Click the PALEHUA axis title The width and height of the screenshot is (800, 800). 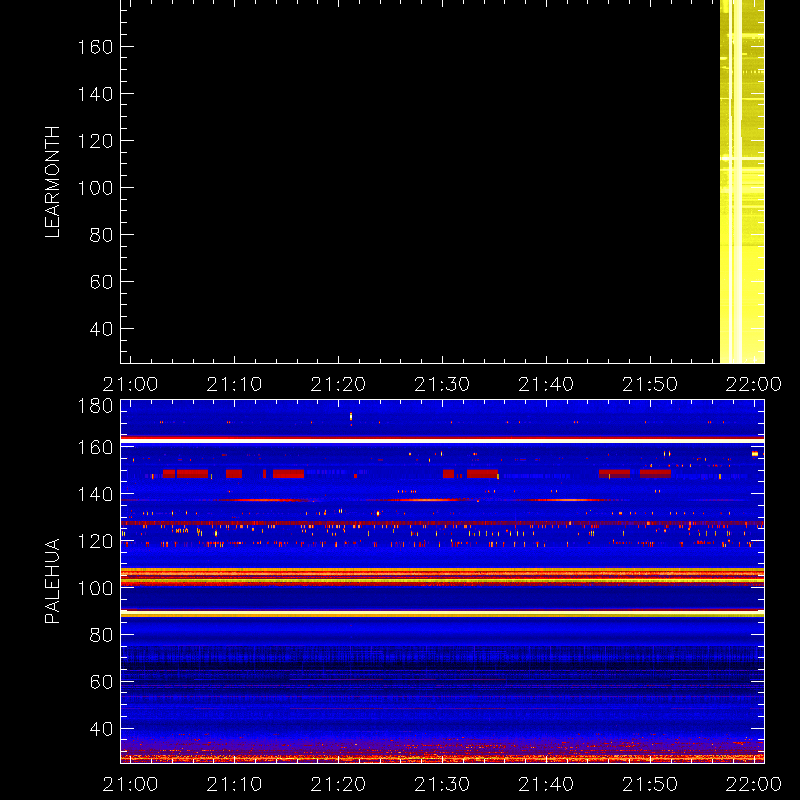[x=53, y=581]
